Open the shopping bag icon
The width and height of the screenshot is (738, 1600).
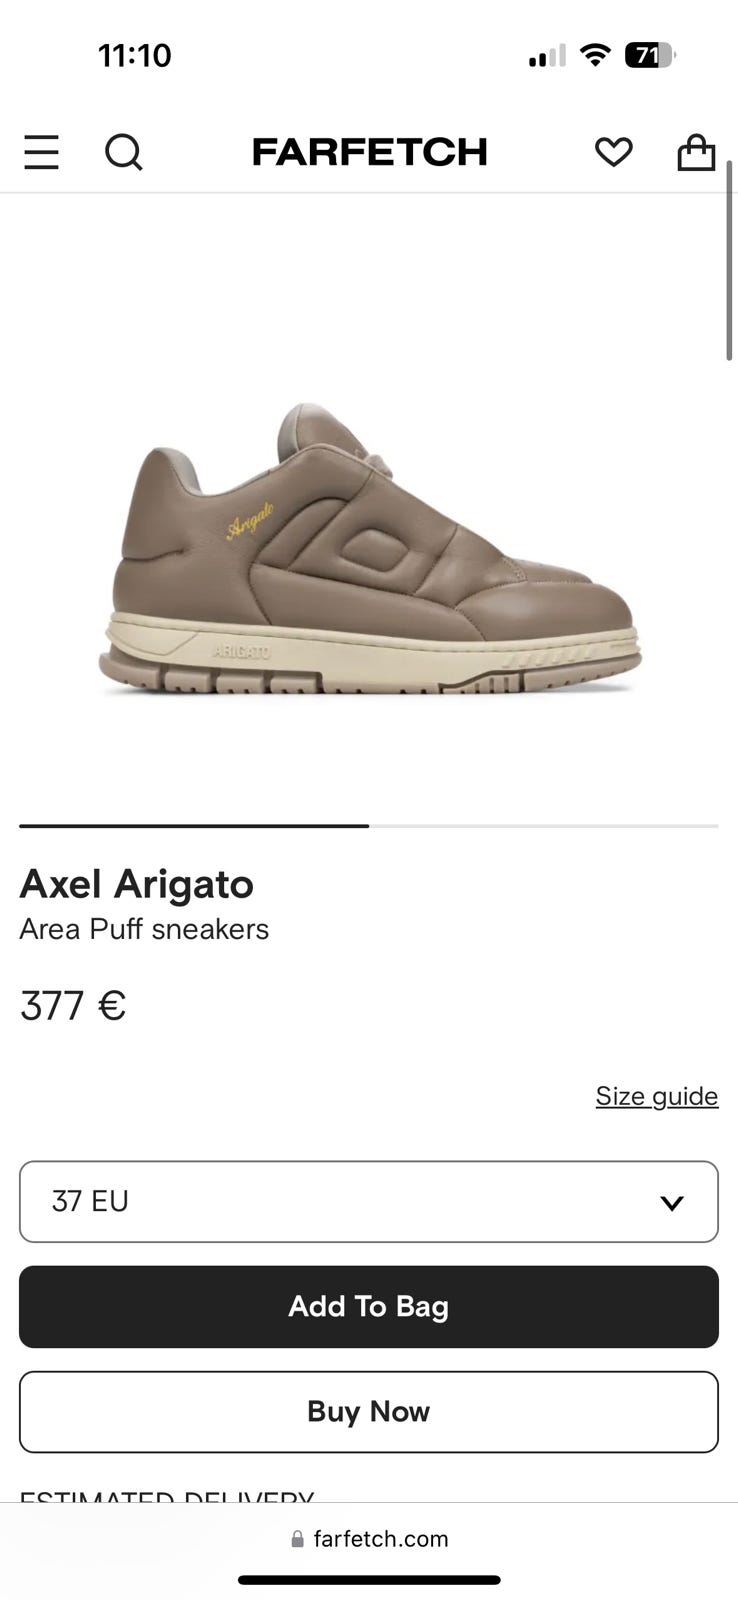click(696, 152)
